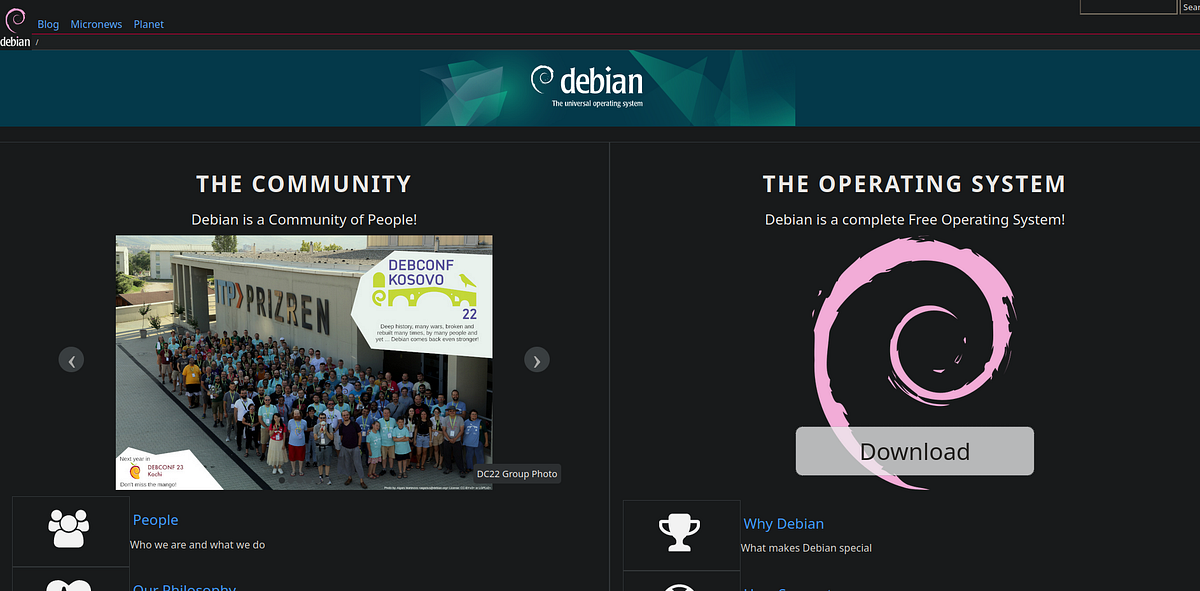This screenshot has height=591, width=1200.
Task: Click the DC22 Group Photo caption
Action: point(517,473)
